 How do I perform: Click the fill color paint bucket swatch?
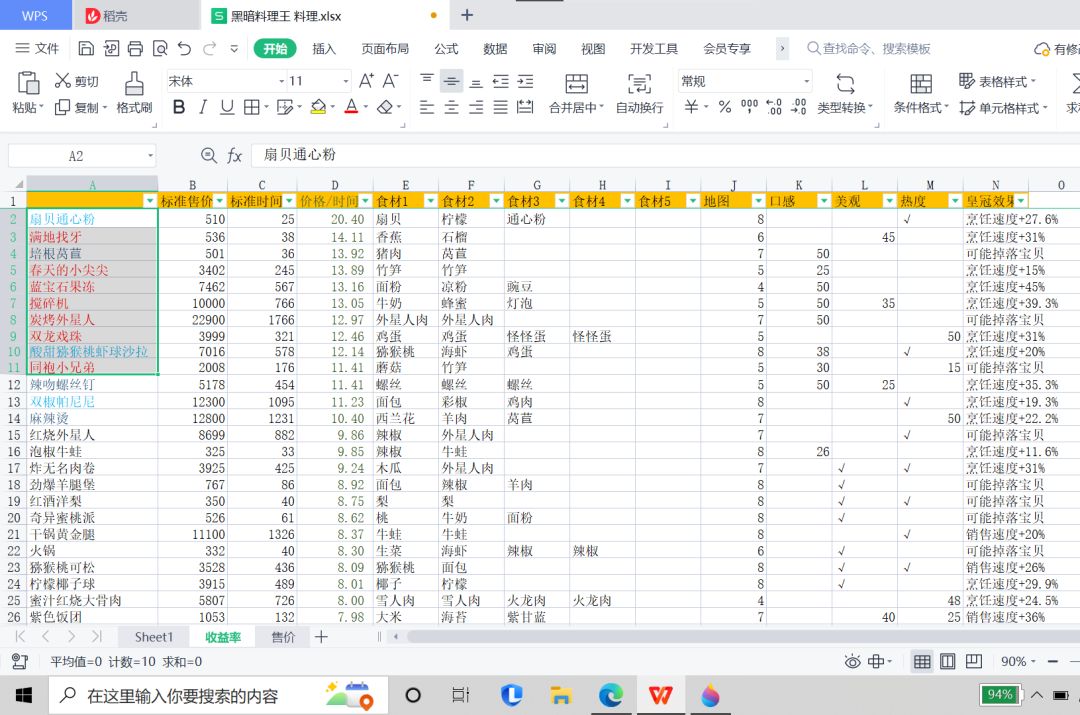[x=318, y=107]
